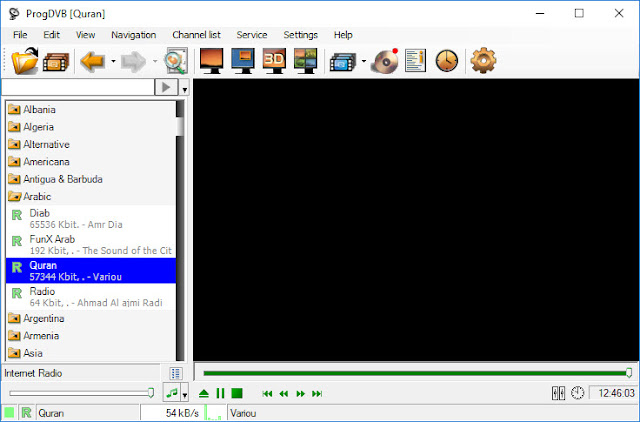Expand the Alternative folder
This screenshot has width=640, height=422.
tap(14, 144)
